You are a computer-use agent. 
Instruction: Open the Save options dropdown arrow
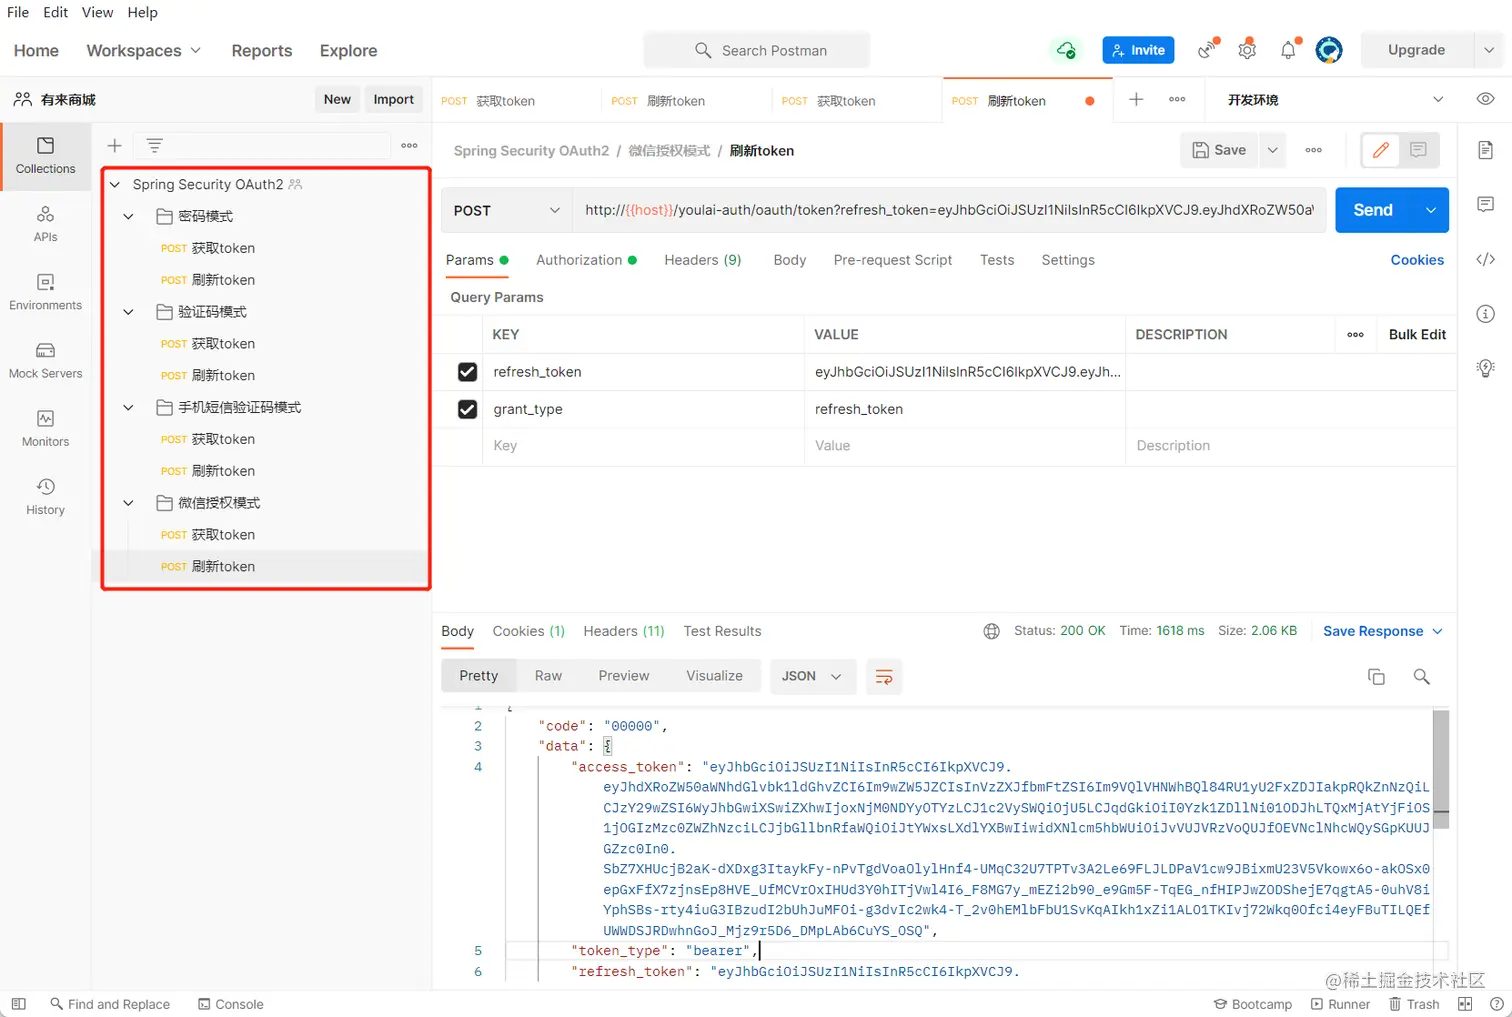point(1272,150)
